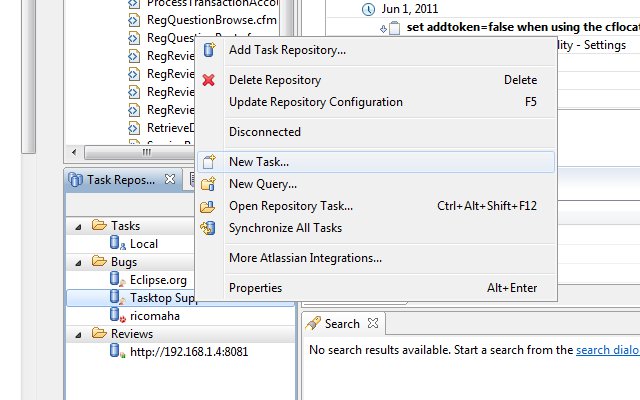Collapse the Tasks category
The height and width of the screenshot is (400, 640).
click(x=78, y=227)
